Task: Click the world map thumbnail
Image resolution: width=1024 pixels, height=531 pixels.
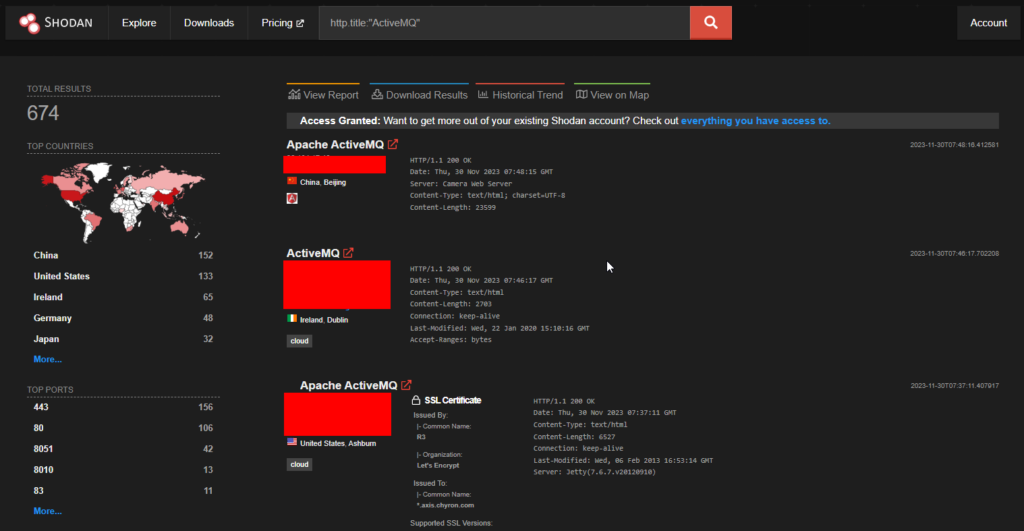Action: [x=123, y=202]
